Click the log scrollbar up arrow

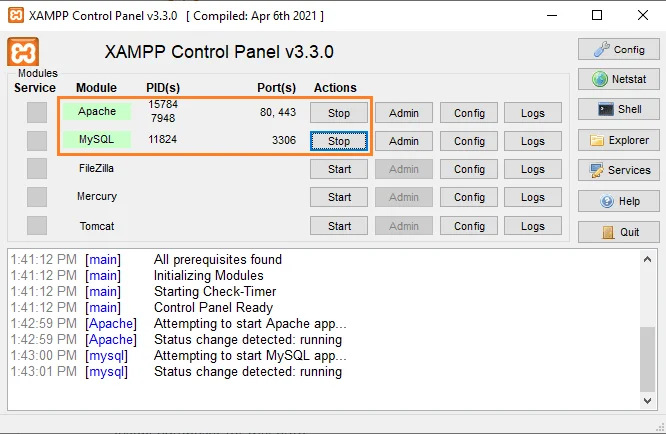[647, 259]
